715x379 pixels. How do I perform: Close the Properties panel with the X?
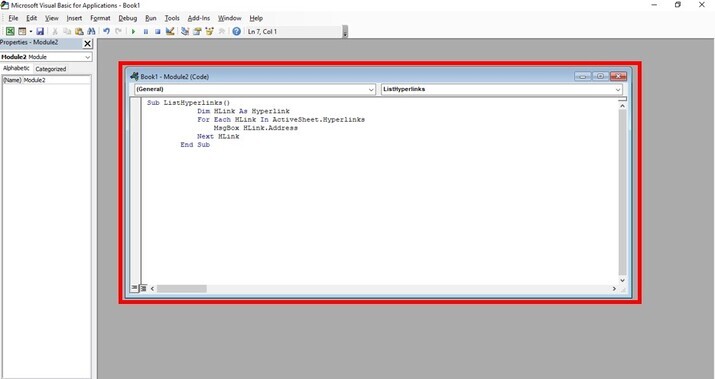[x=88, y=44]
